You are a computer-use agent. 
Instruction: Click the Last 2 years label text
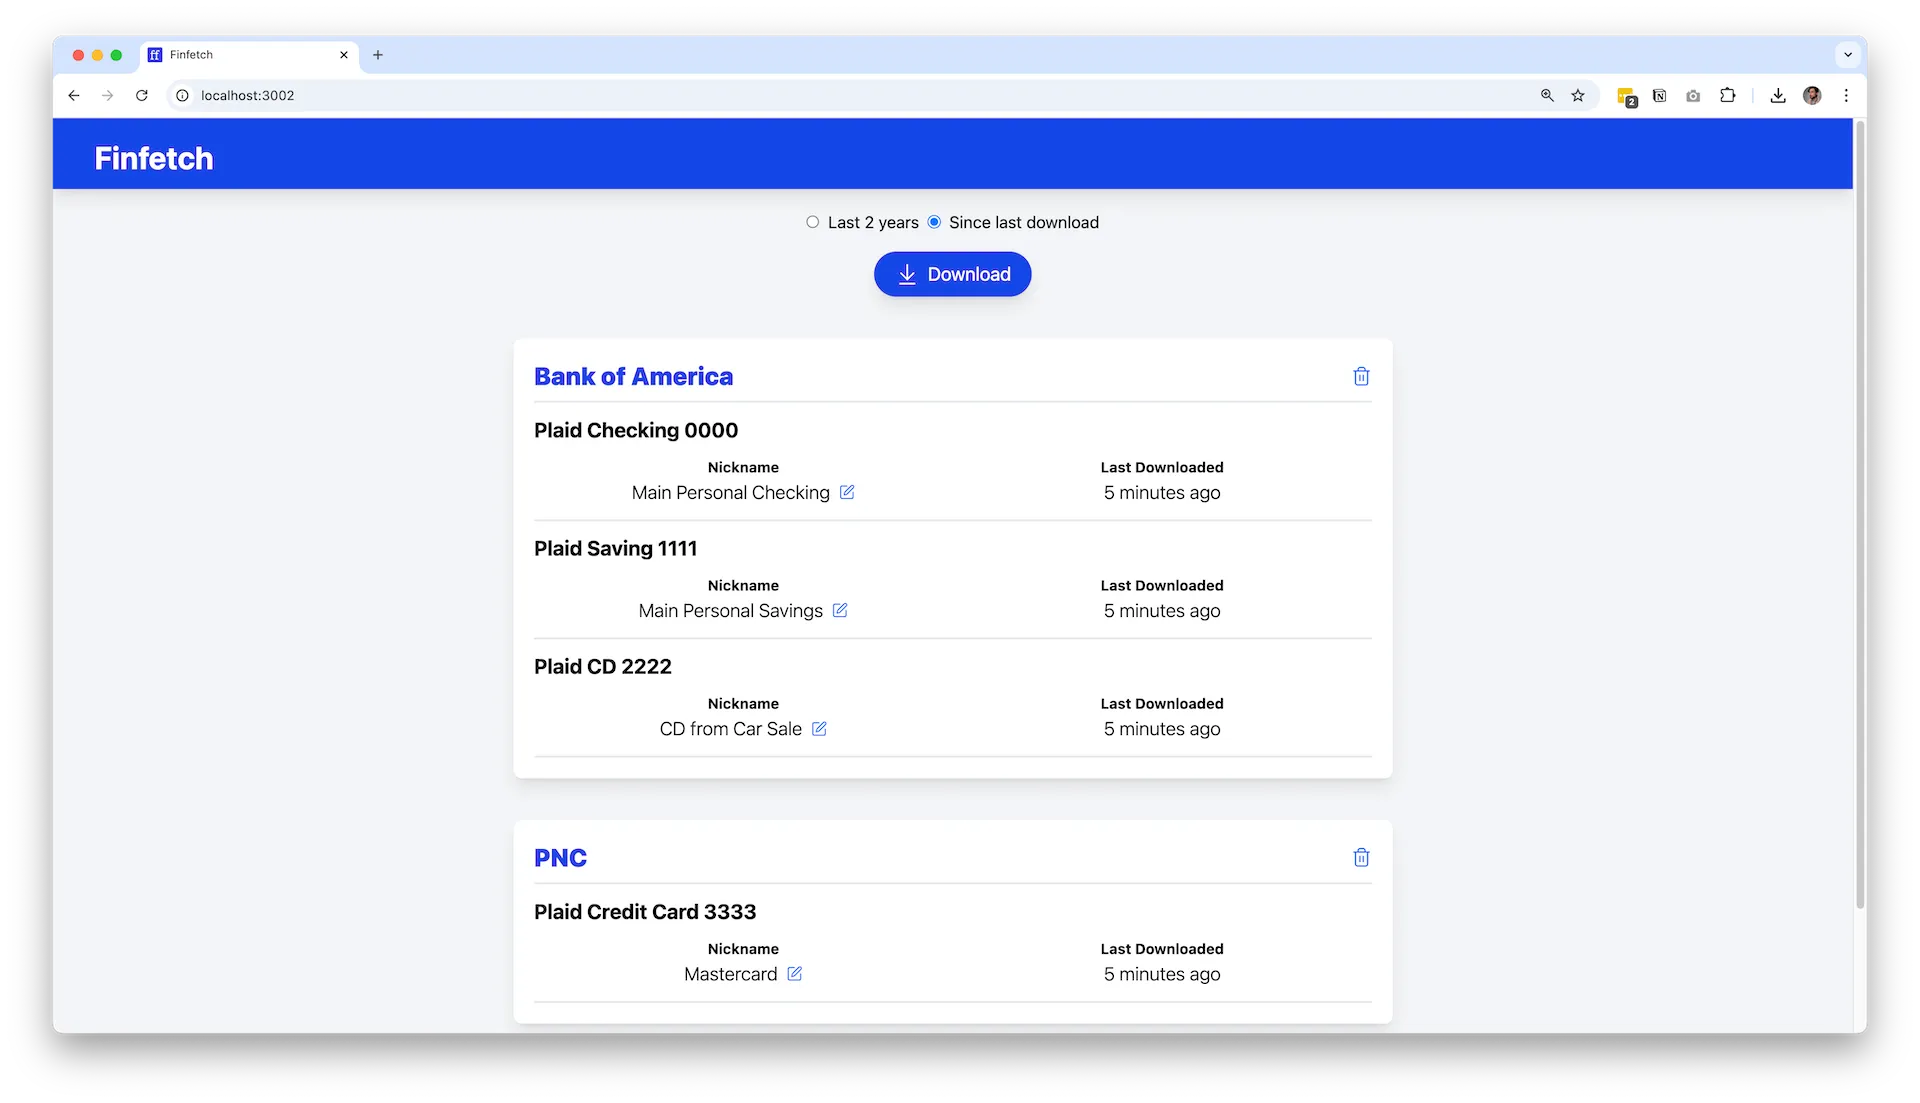click(873, 222)
